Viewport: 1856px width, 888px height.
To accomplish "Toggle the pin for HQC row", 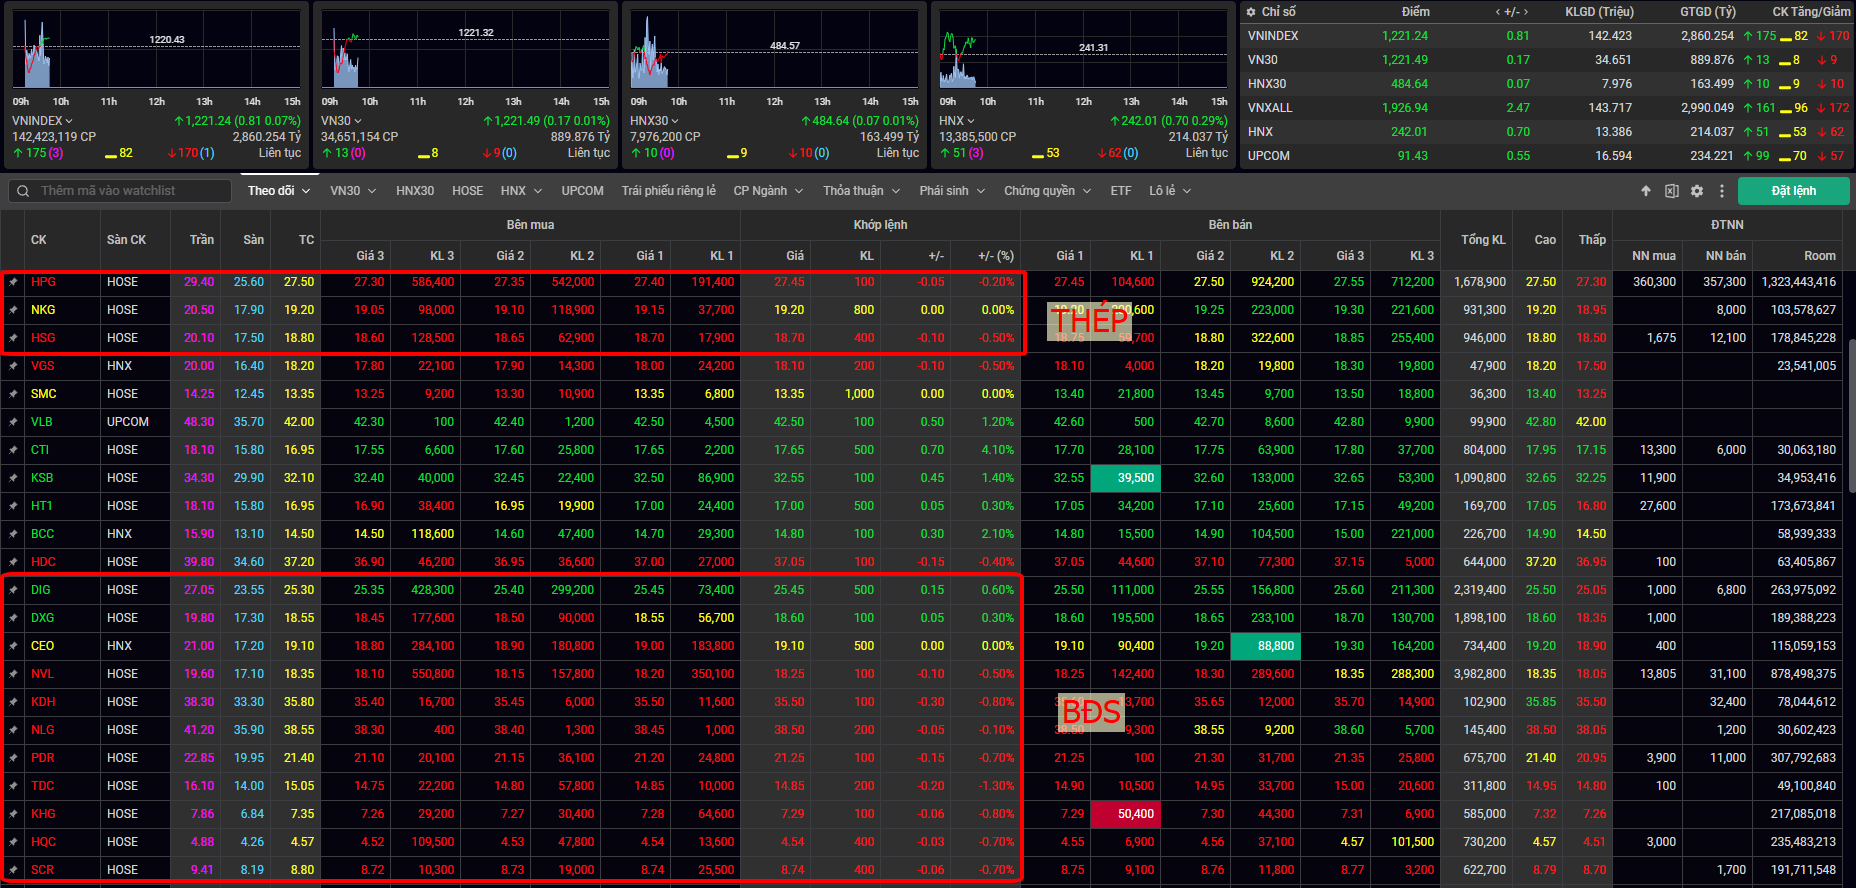I will coord(13,842).
